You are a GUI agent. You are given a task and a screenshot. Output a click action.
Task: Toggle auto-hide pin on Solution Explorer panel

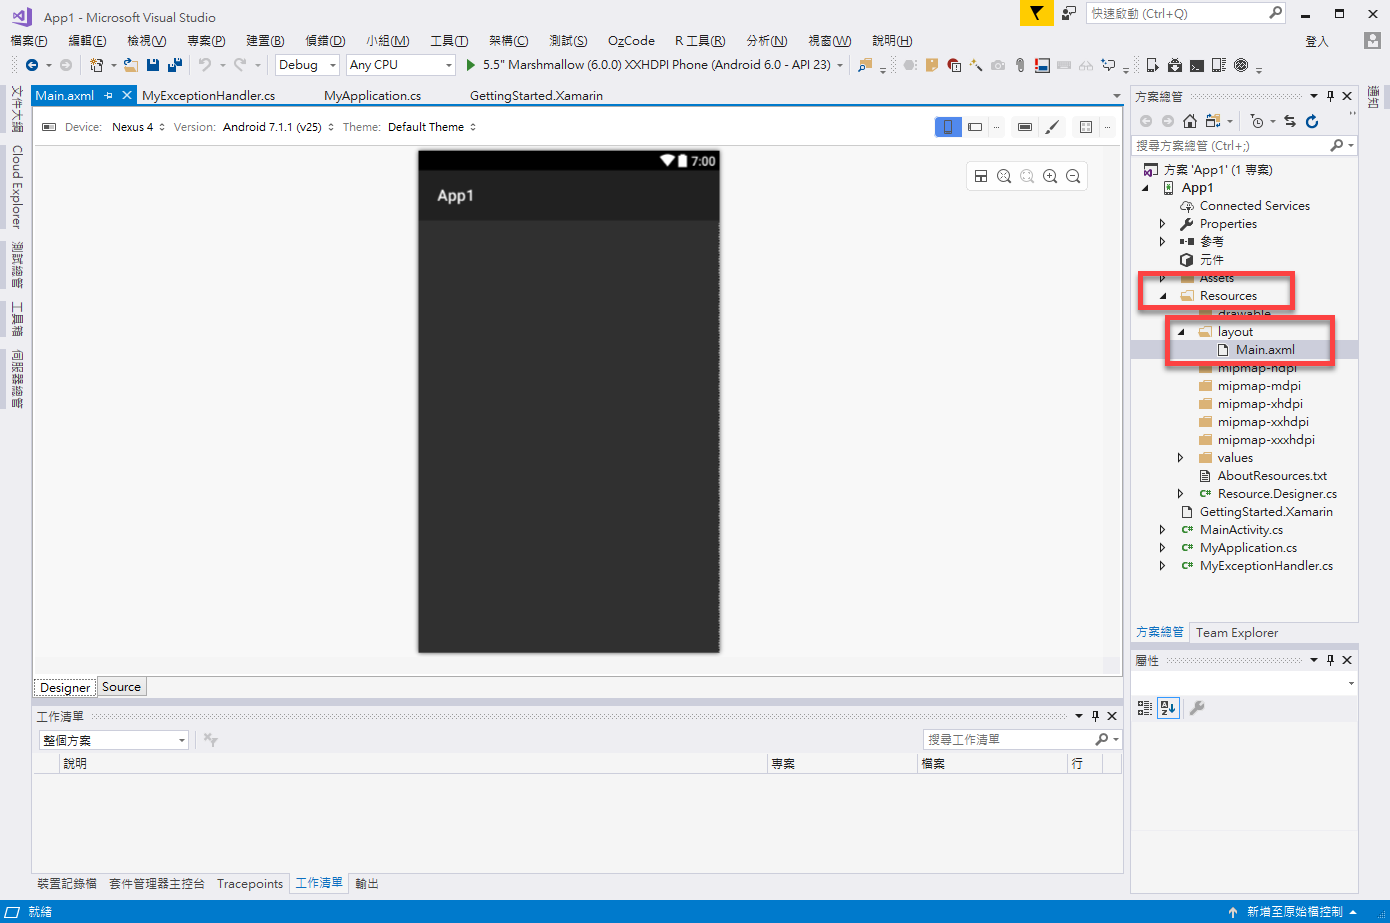point(1330,97)
